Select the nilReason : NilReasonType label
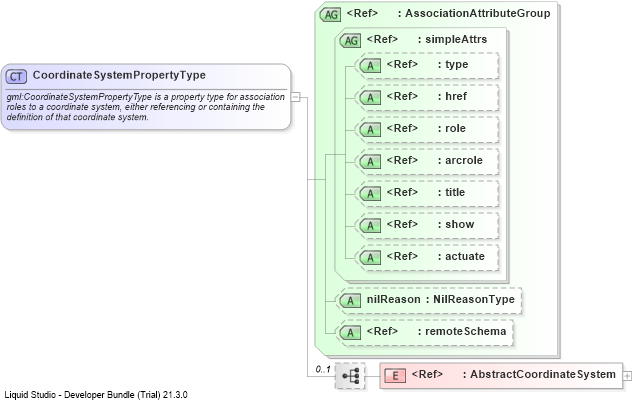 (x=441, y=299)
